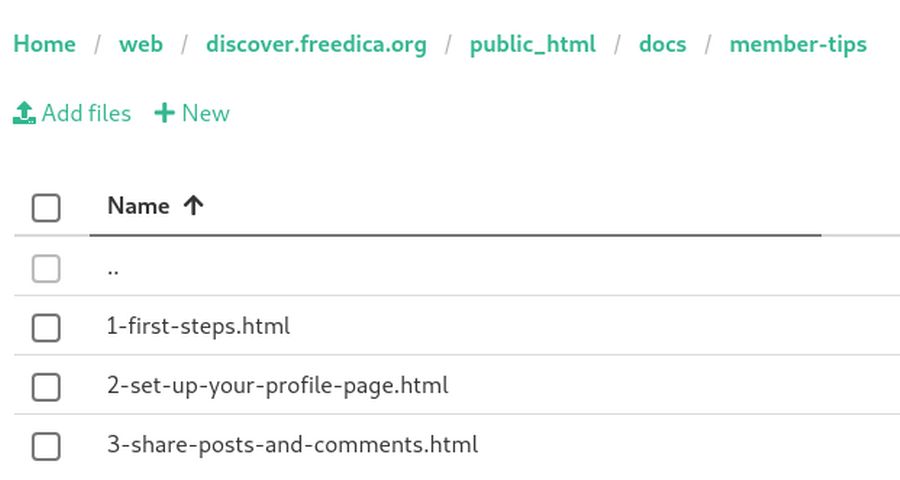900x480 pixels.
Task: Click the sort arrow next to Name
Action: (193, 206)
